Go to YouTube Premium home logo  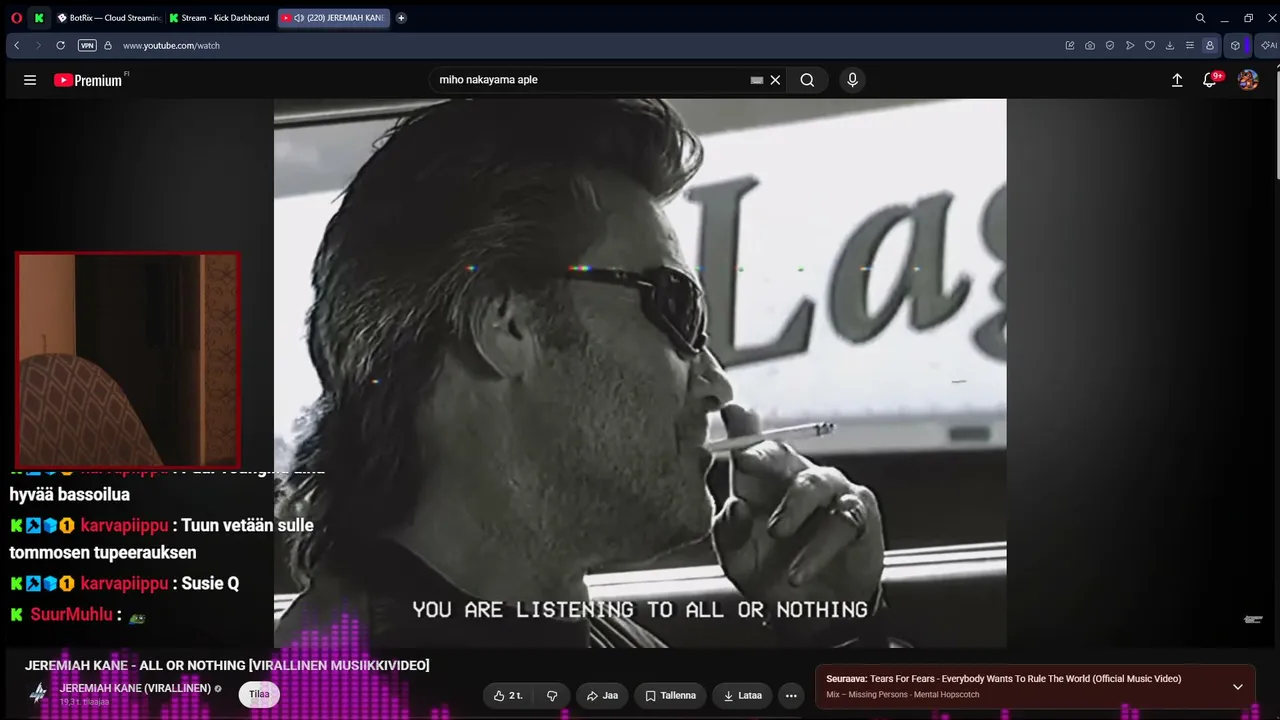coord(88,80)
